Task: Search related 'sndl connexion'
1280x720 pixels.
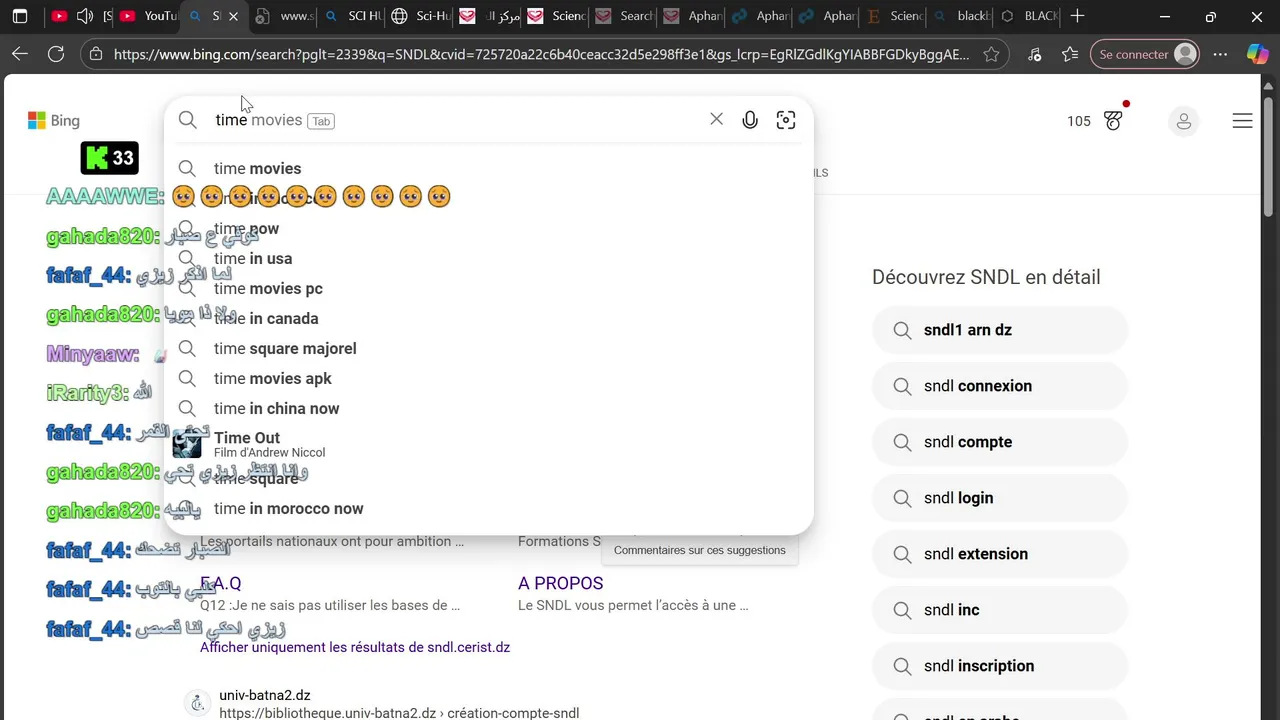Action: pyautogui.click(x=1000, y=386)
